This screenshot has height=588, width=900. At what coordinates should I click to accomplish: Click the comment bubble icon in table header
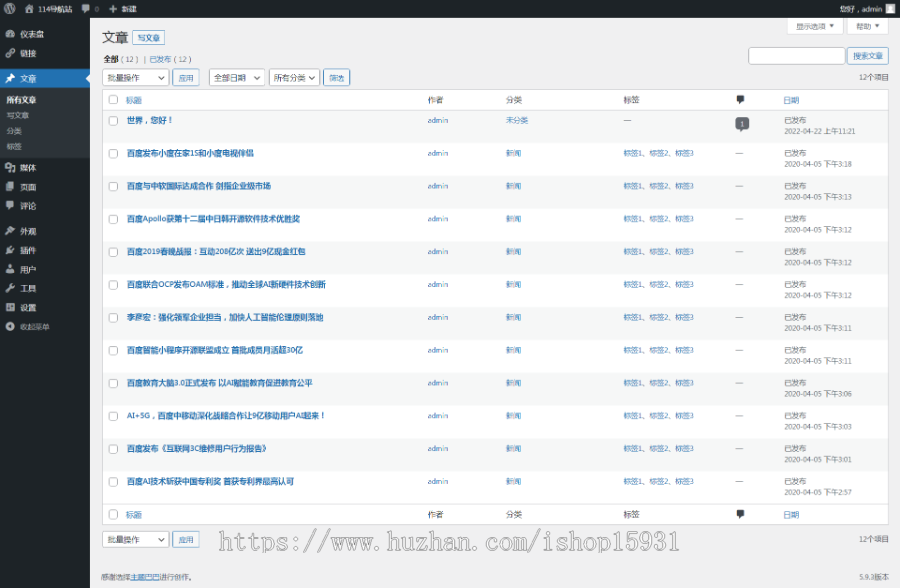pyautogui.click(x=740, y=100)
